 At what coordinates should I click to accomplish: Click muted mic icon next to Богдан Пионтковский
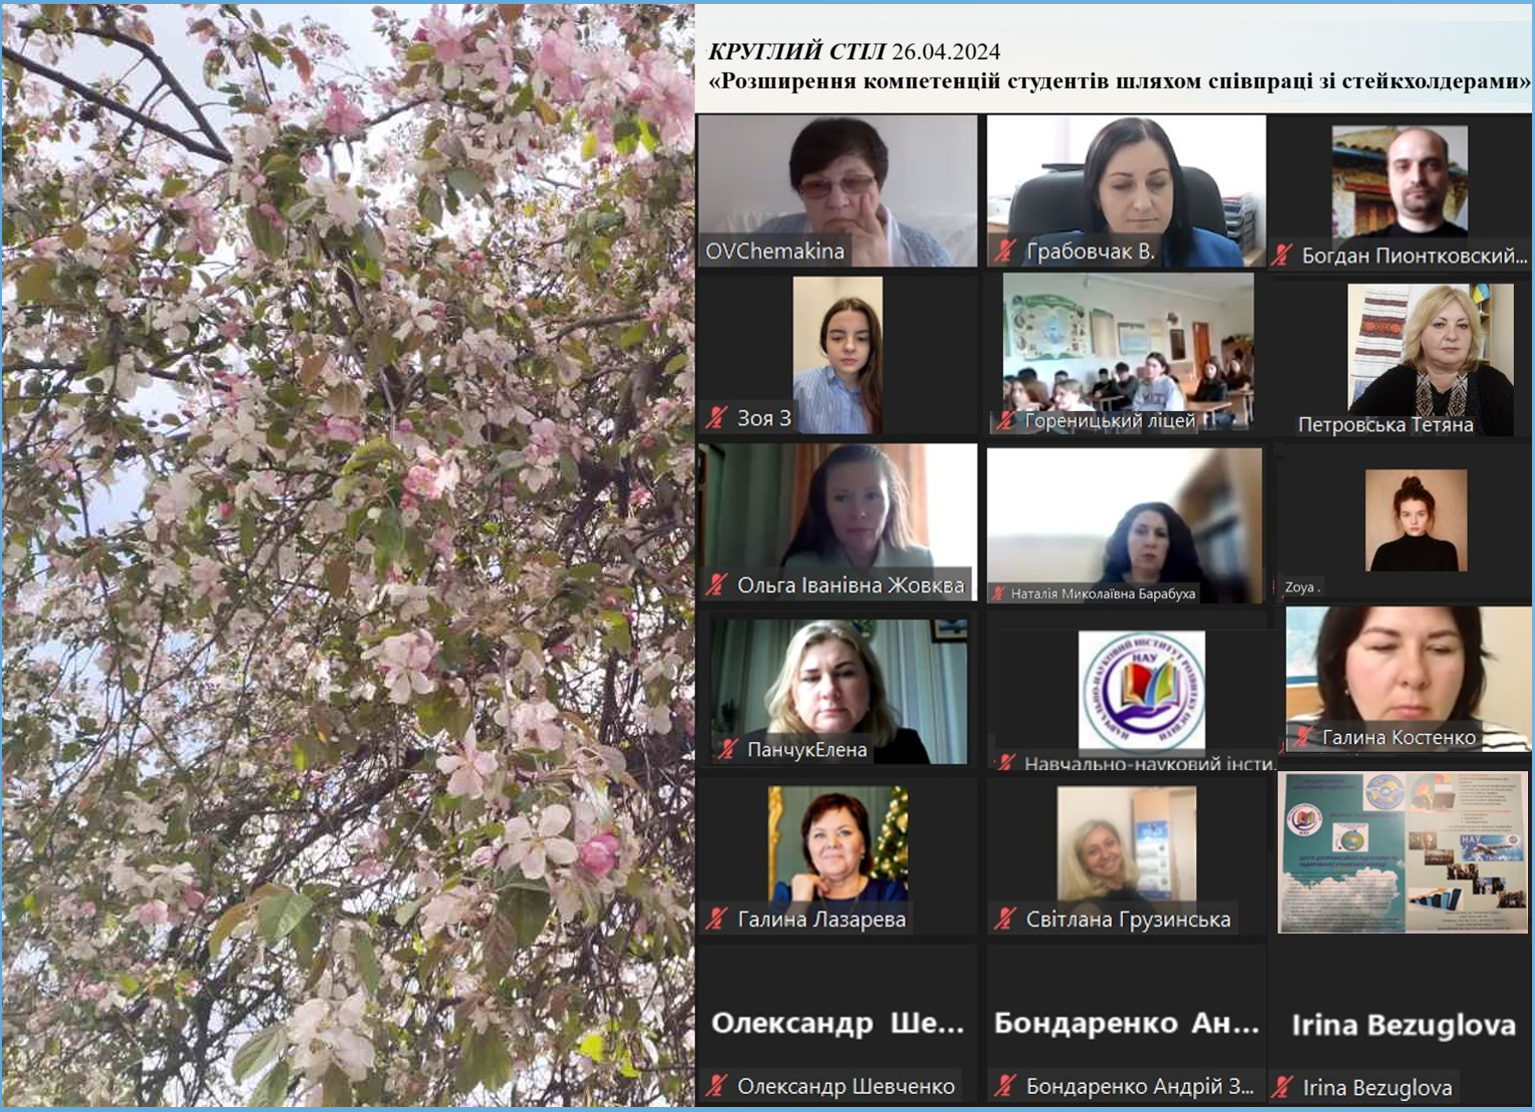(1282, 256)
